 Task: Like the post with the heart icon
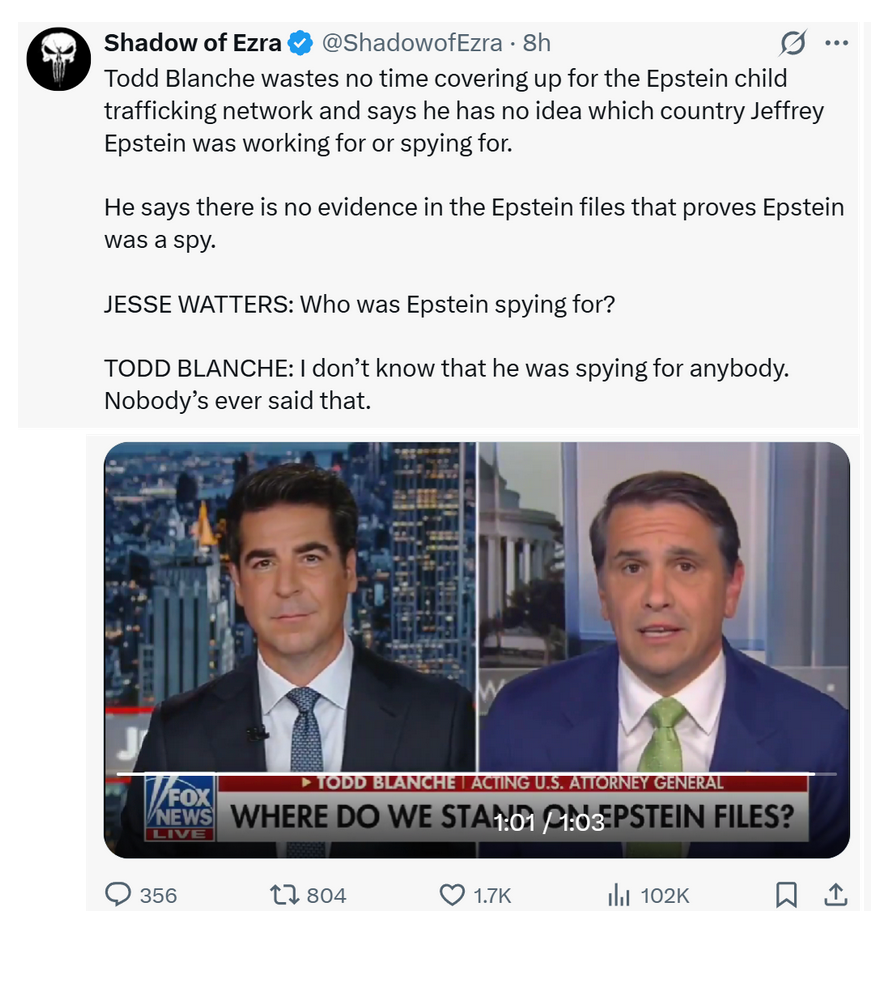452,895
